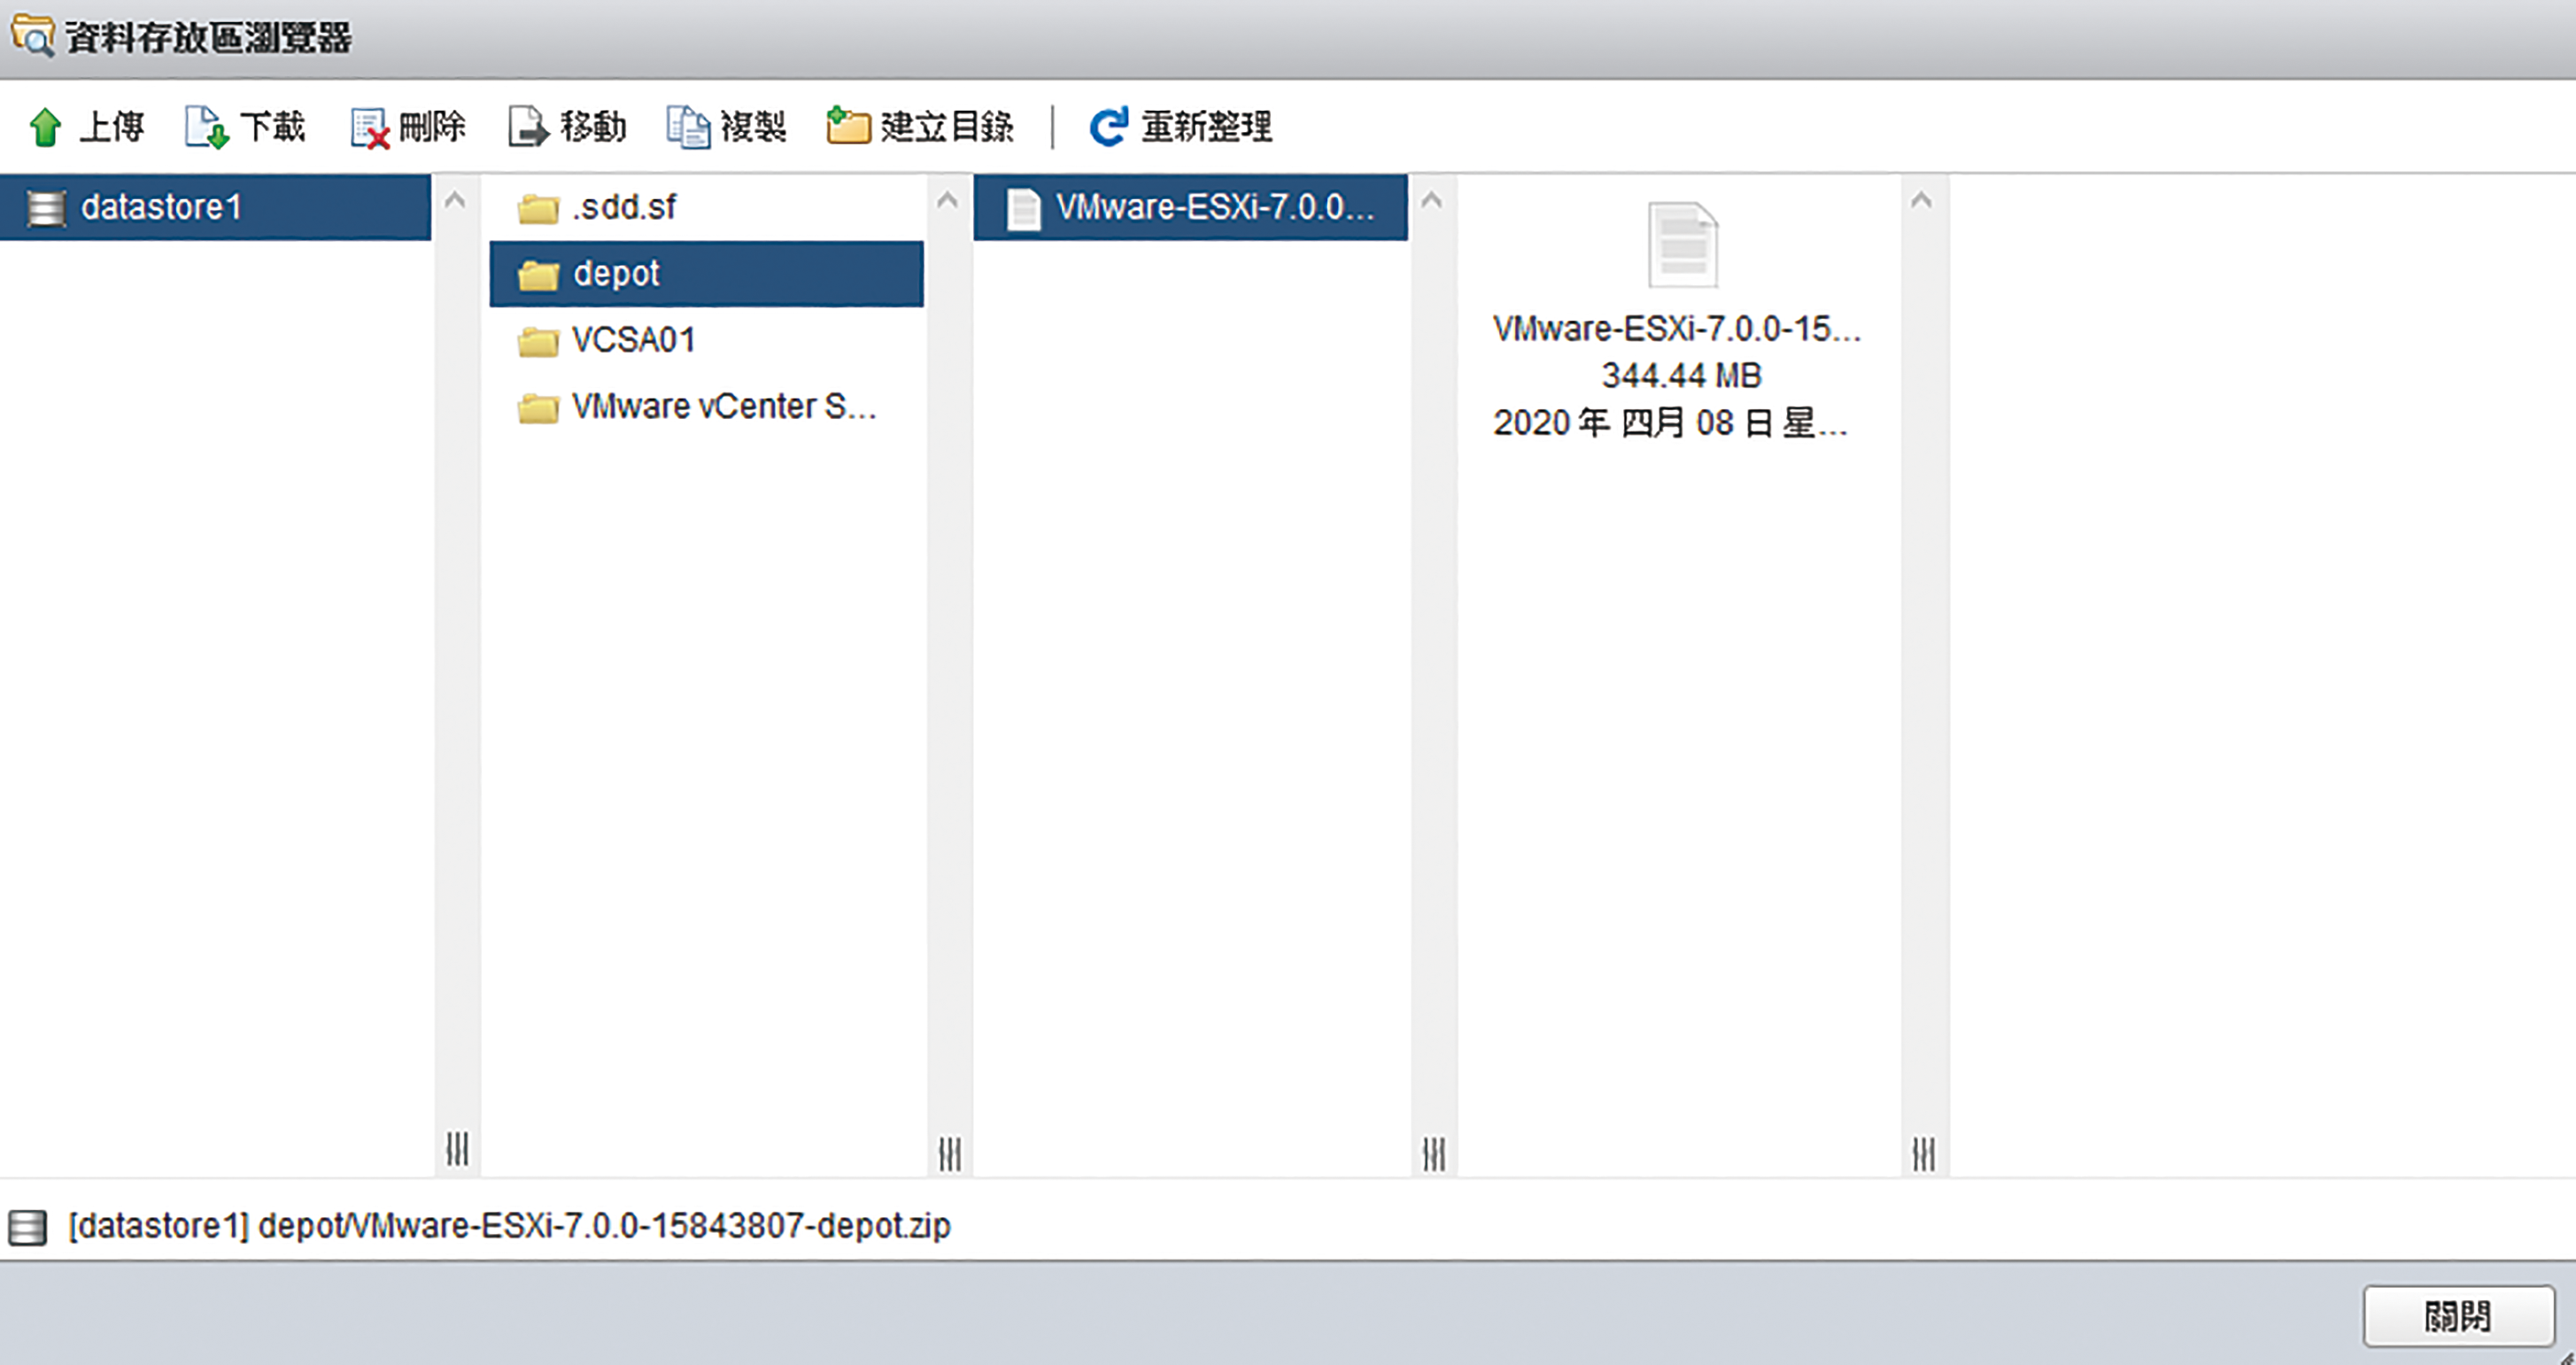This screenshot has height=1365, width=2576.
Task: Click the 下載 download label
Action: [x=273, y=127]
